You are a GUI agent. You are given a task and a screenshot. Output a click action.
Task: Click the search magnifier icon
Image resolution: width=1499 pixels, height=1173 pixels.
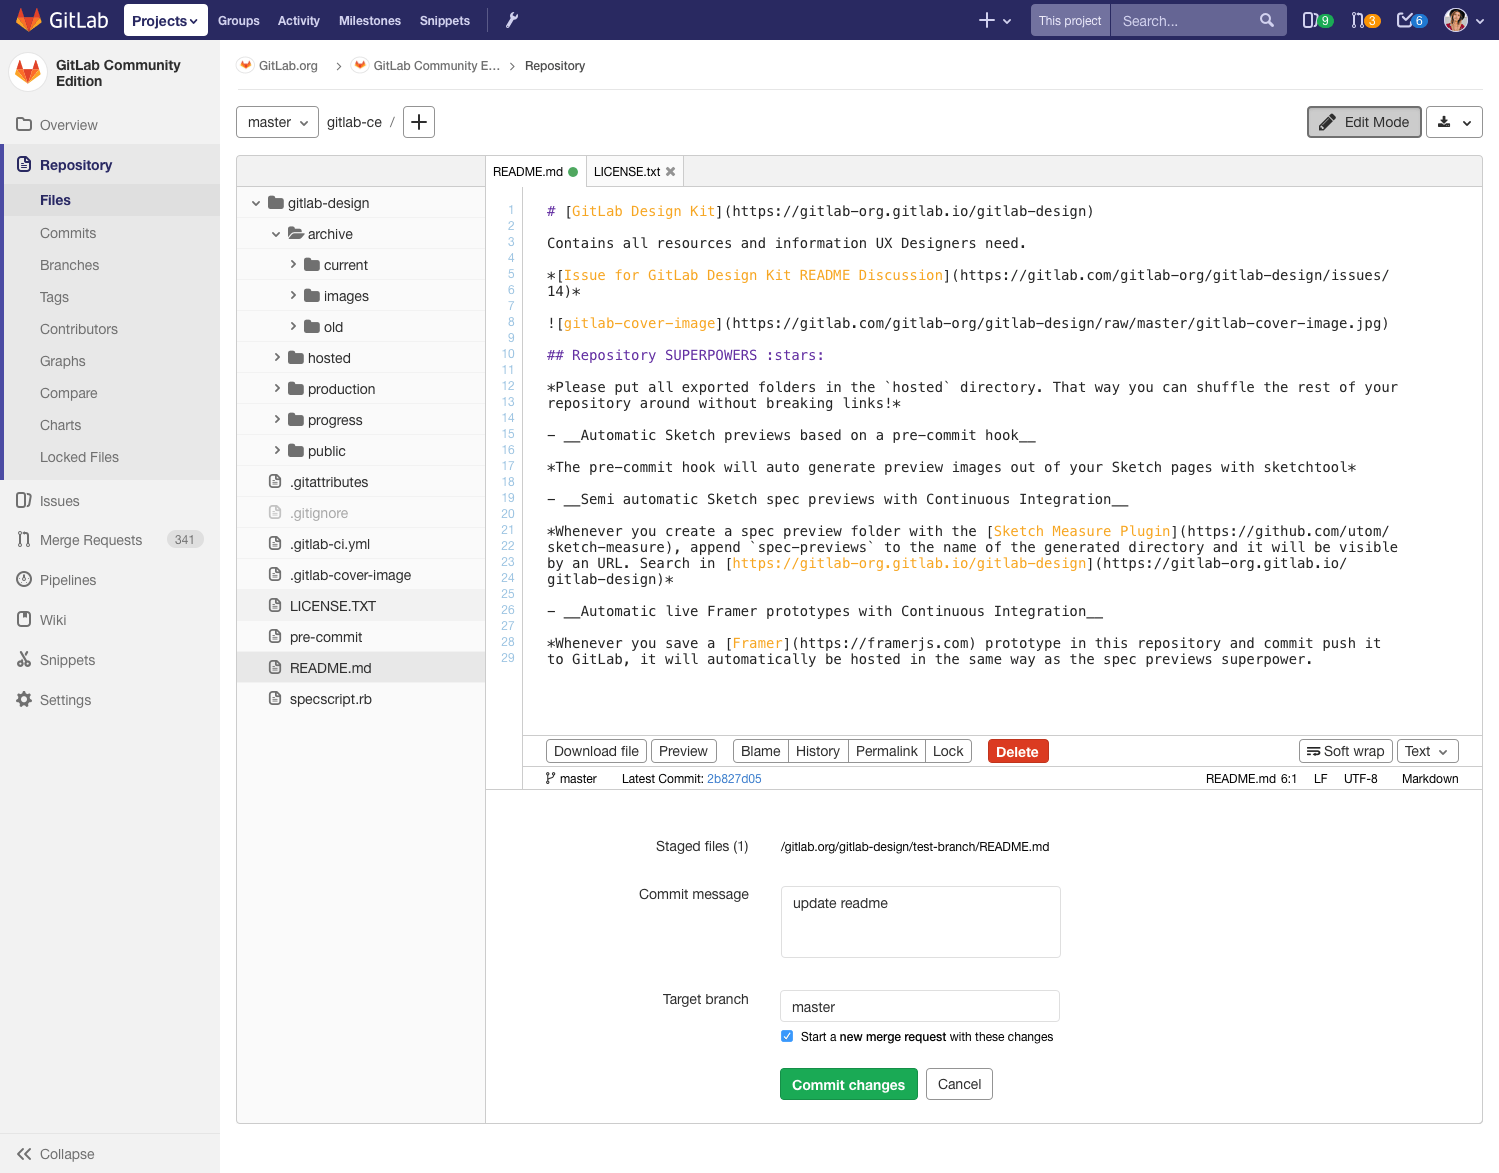coord(1265,19)
